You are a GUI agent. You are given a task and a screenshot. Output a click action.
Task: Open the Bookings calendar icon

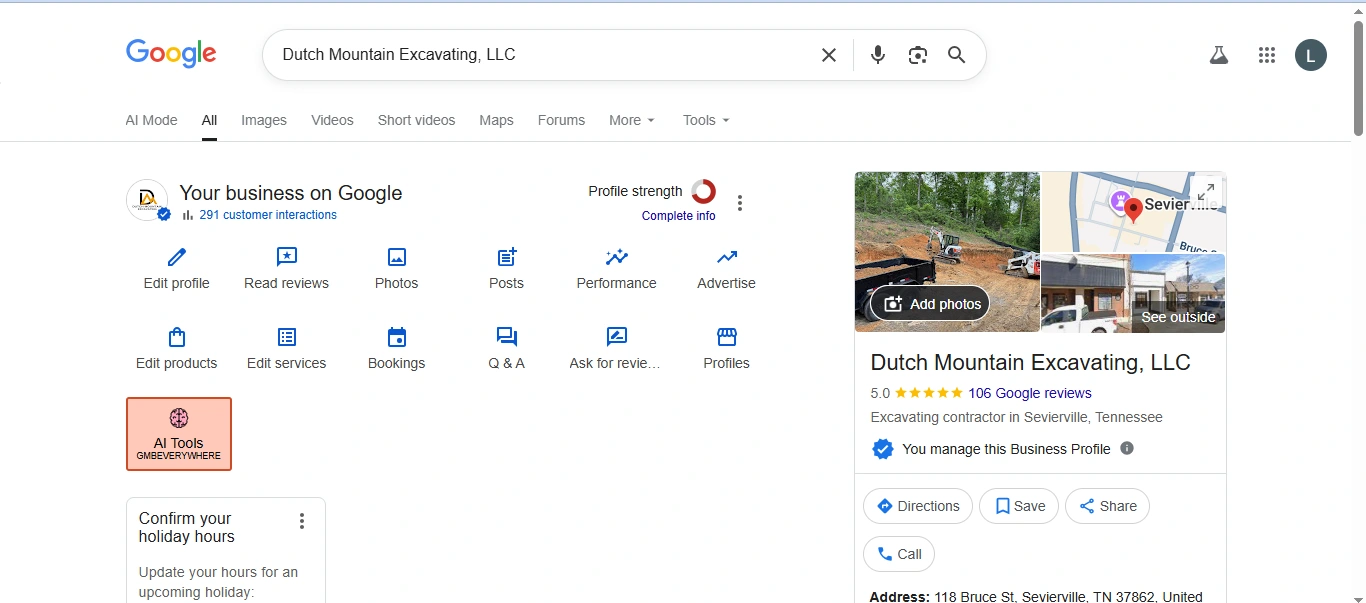[397, 337]
